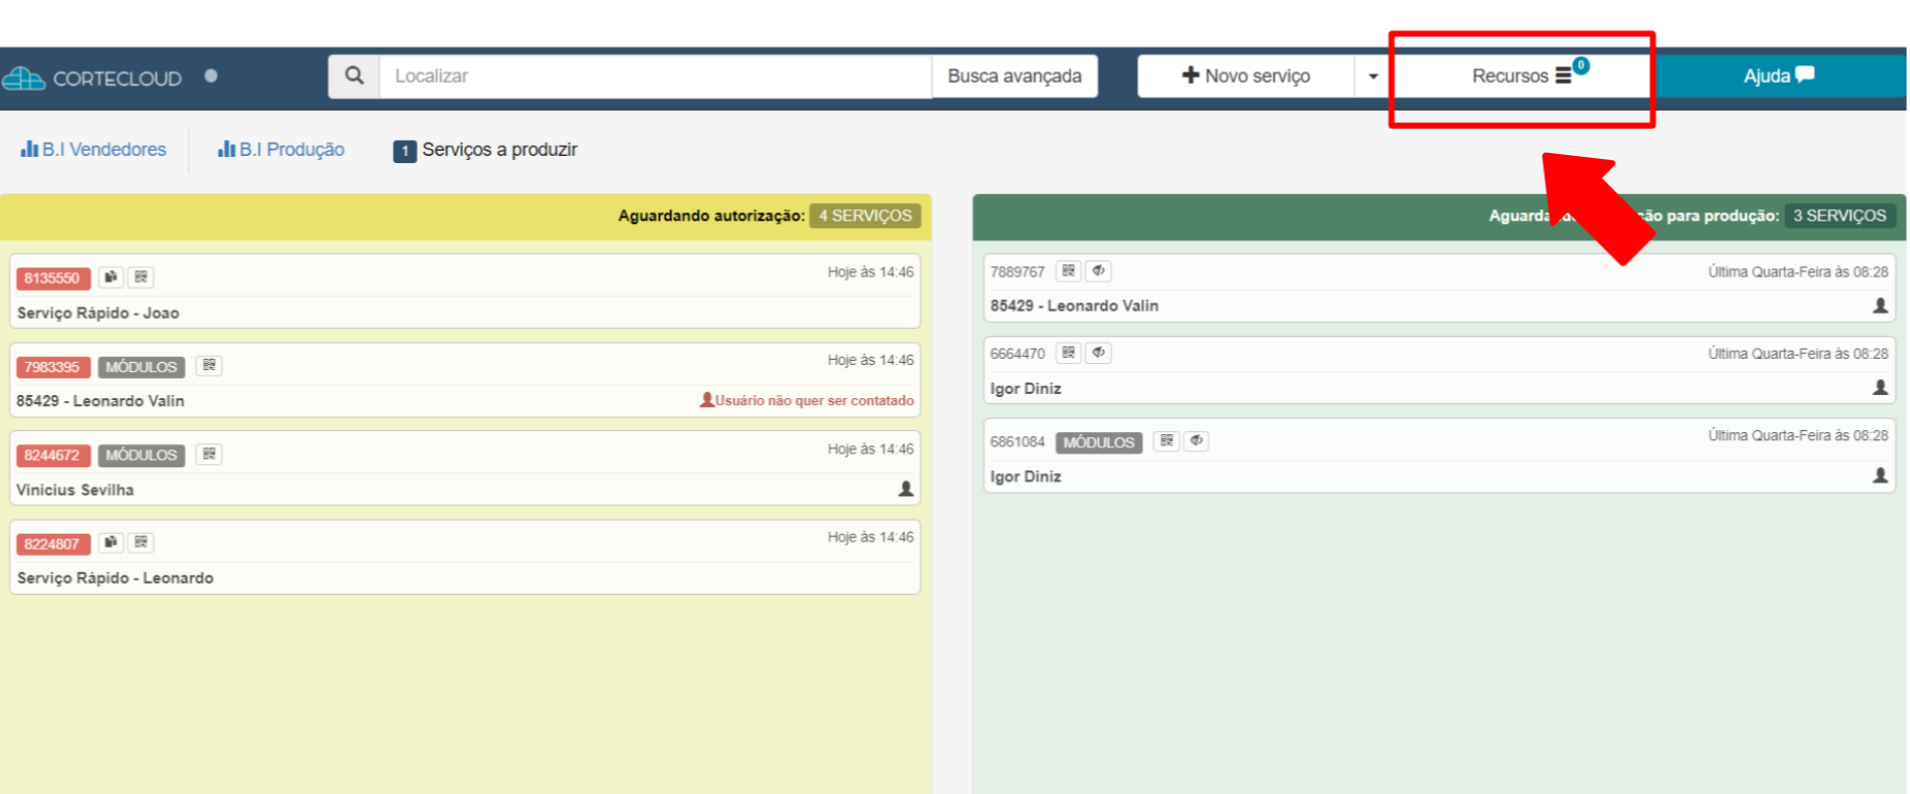The image size is (1910, 794).
Task: Click the user icon on Vinicius Sevilha card
Action: [906, 489]
